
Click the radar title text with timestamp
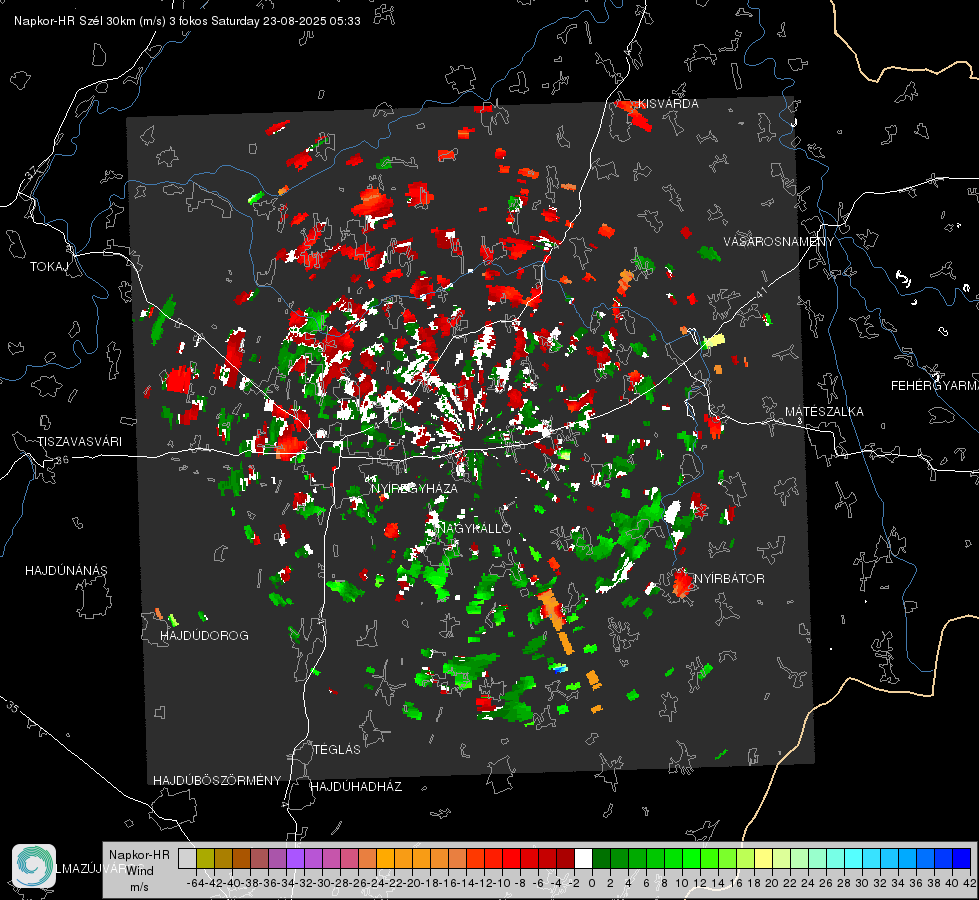point(187,21)
